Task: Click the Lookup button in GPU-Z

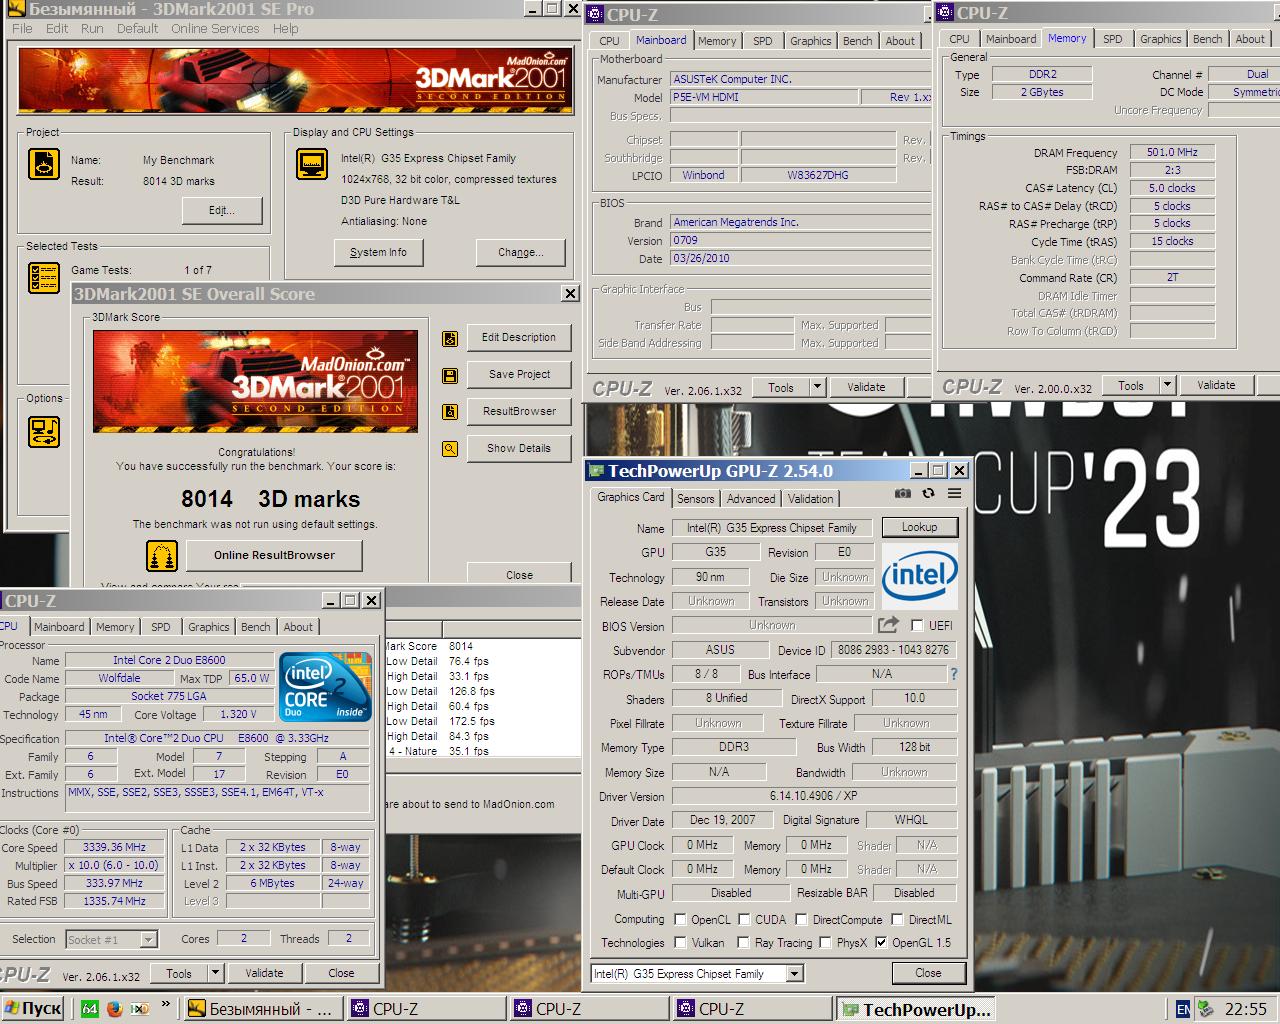Action: 920,527
